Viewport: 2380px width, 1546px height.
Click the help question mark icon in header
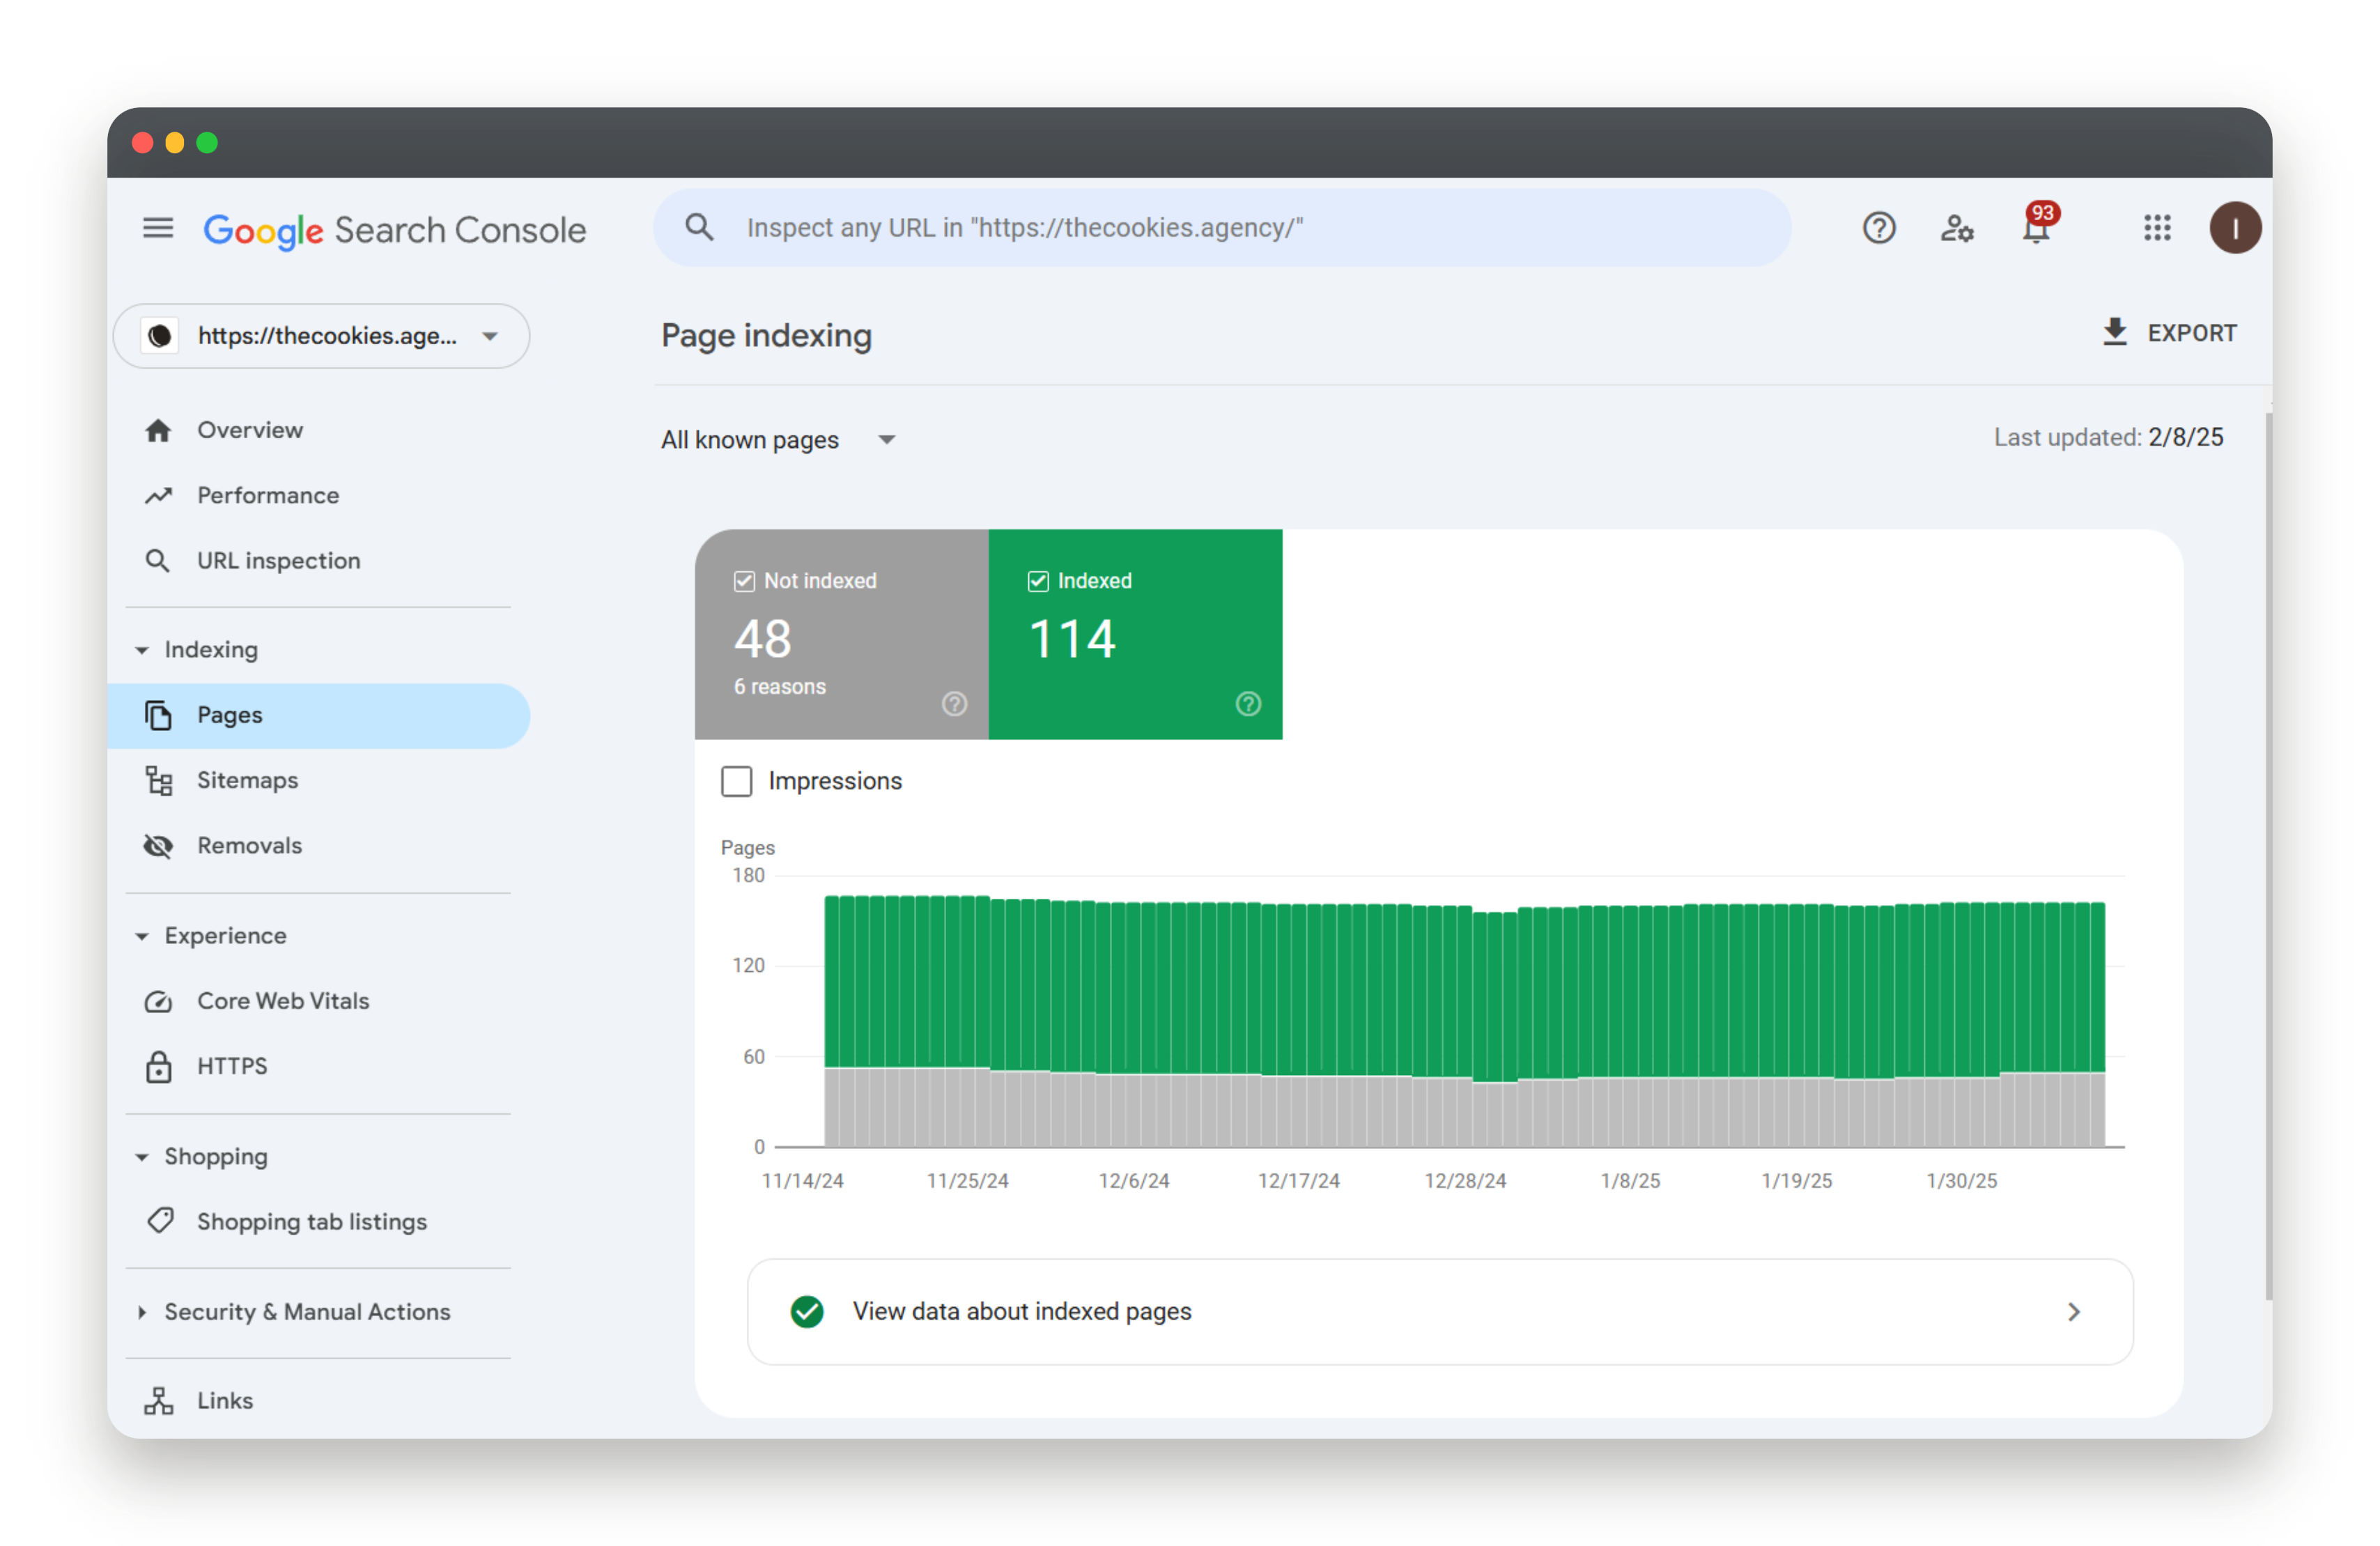click(1878, 229)
